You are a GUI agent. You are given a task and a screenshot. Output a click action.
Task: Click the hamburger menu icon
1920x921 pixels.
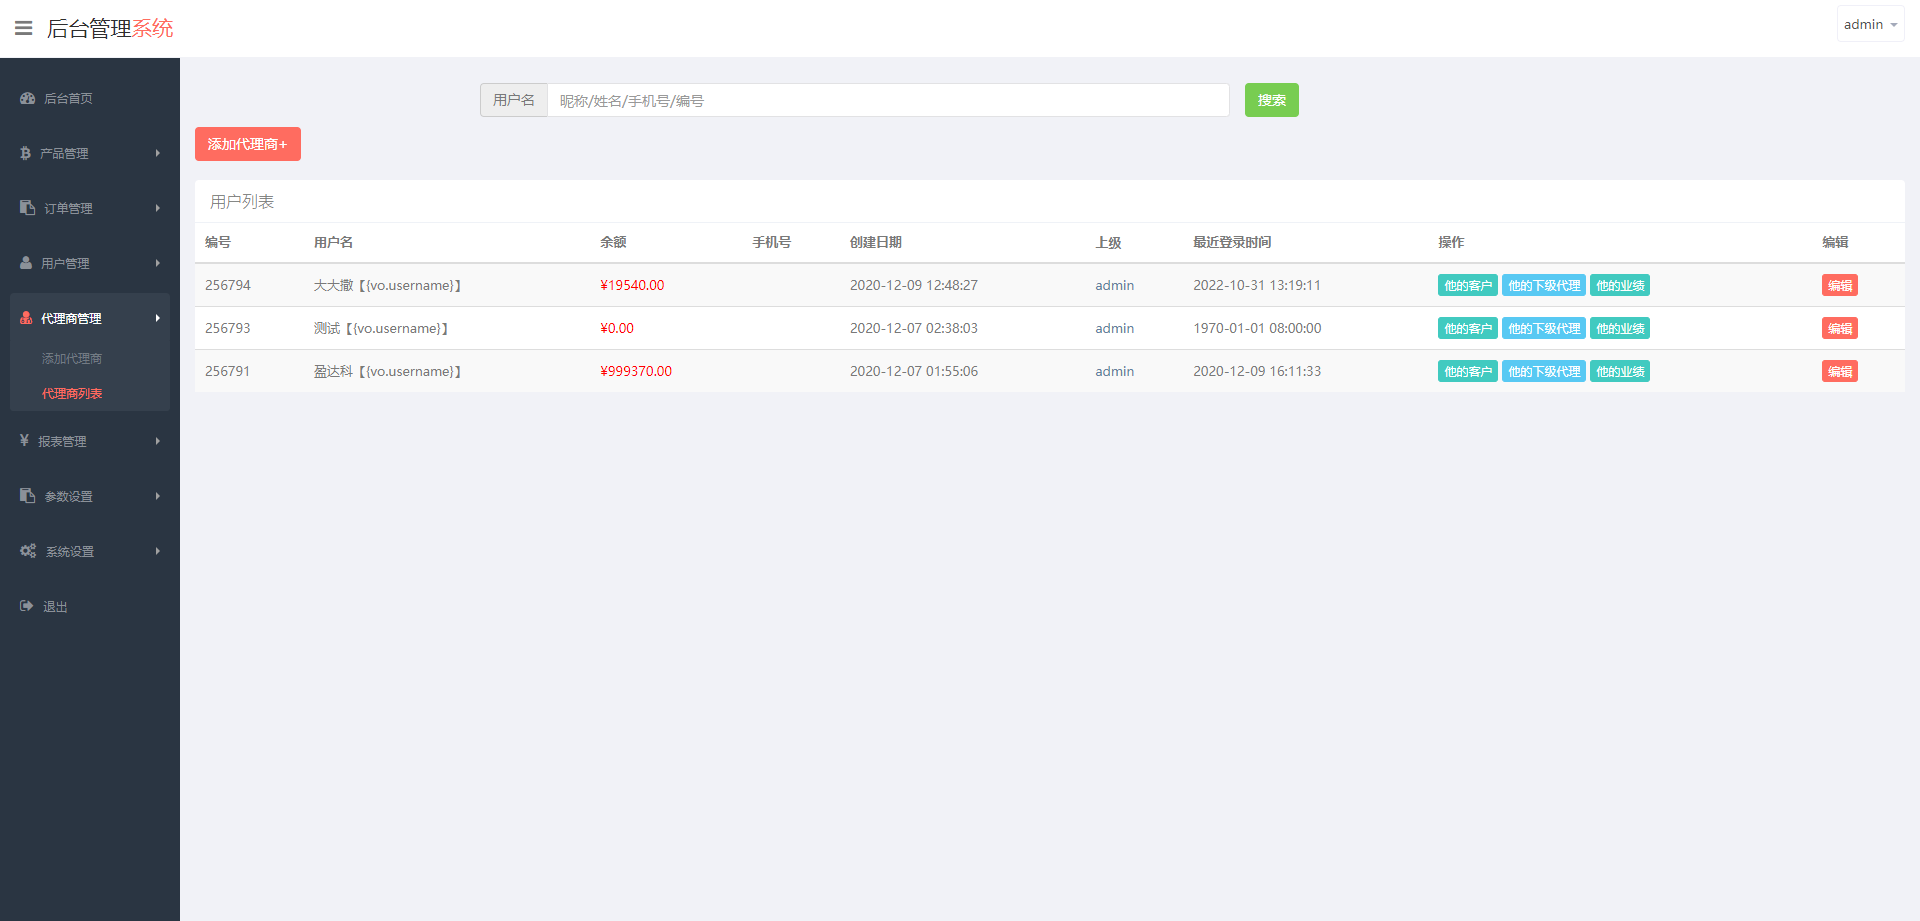tap(23, 27)
